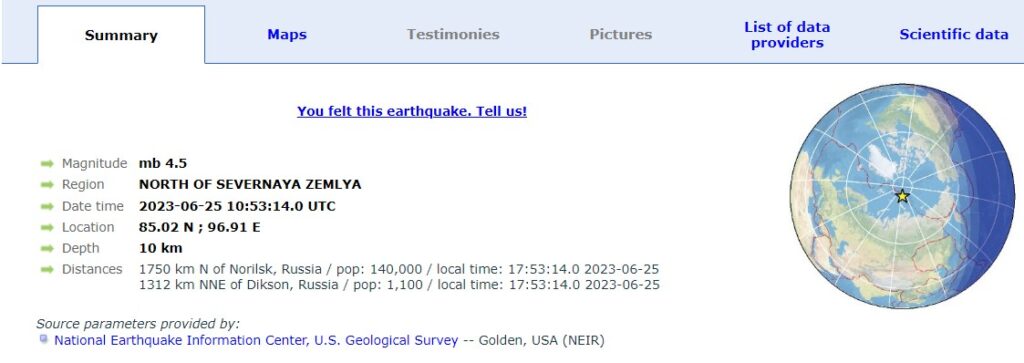Click the green arrow beside Location
1024x363 pixels.
46,227
